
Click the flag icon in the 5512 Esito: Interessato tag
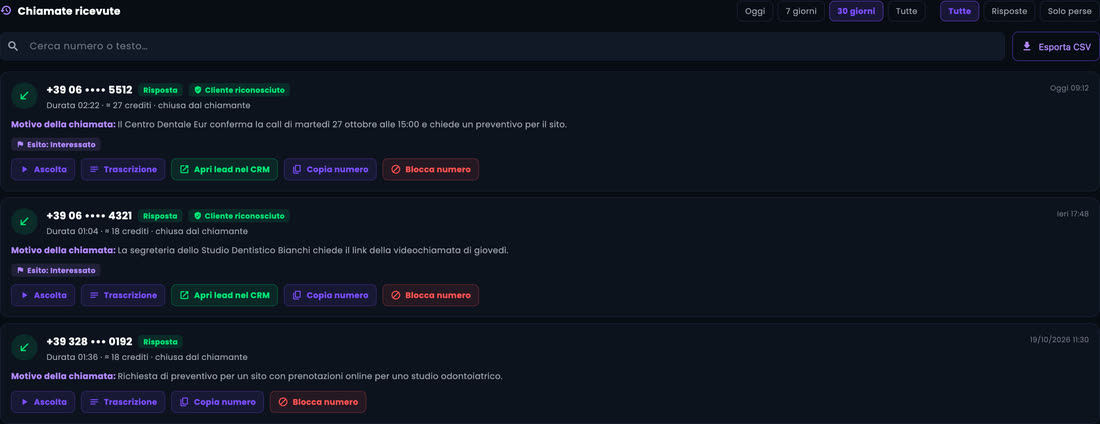pyautogui.click(x=20, y=144)
